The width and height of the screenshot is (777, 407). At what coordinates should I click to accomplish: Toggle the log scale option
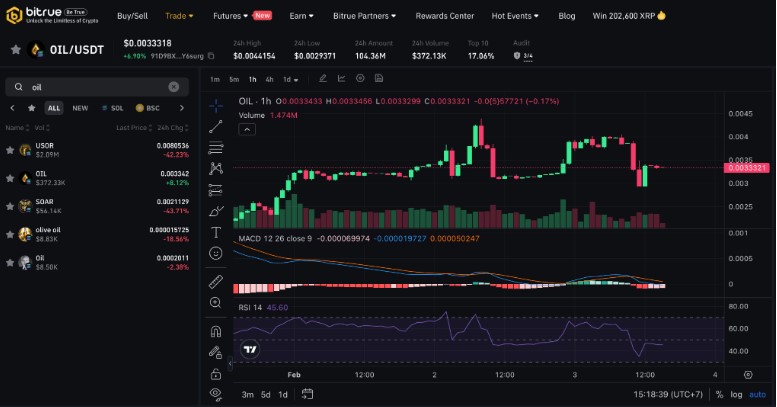(736, 395)
